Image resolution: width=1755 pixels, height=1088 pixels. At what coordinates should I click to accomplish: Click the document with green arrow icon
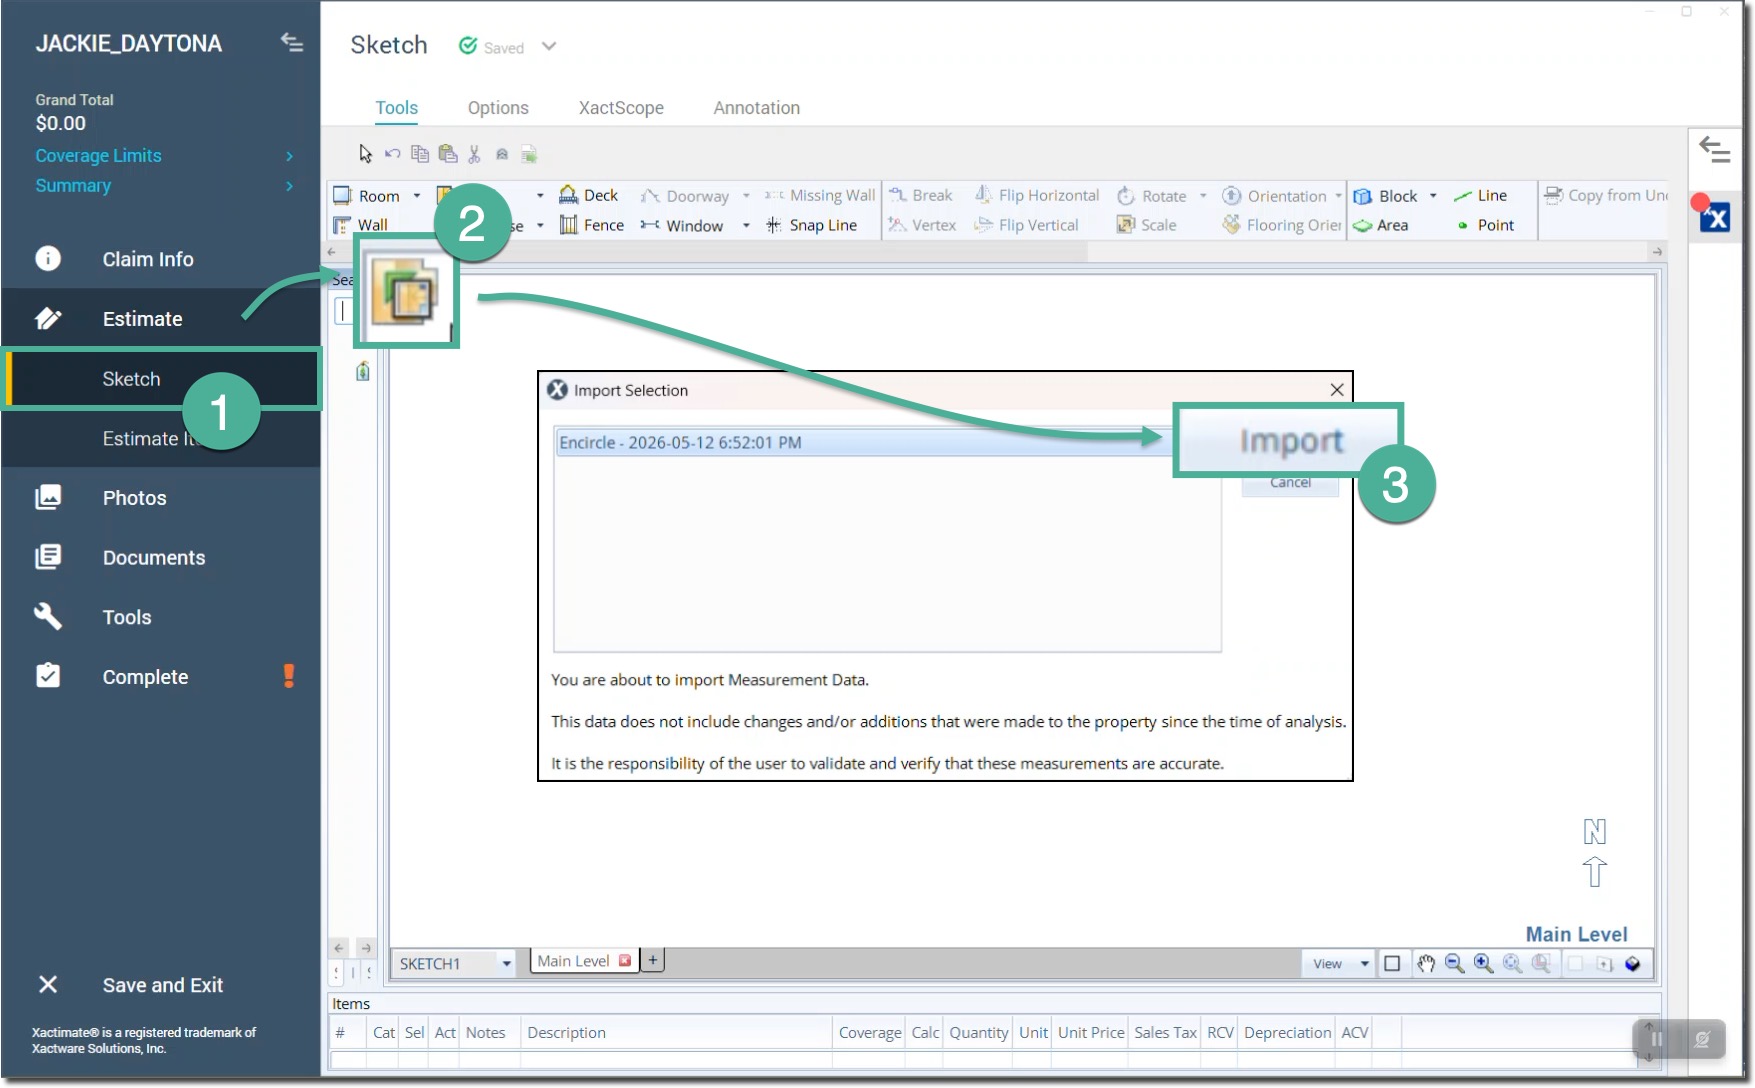tap(529, 153)
